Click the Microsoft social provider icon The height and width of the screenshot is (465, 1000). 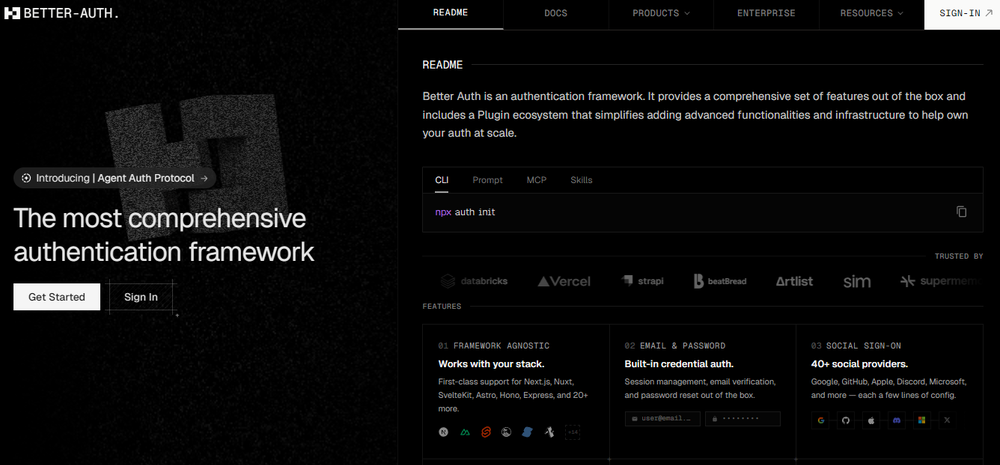[921, 420]
